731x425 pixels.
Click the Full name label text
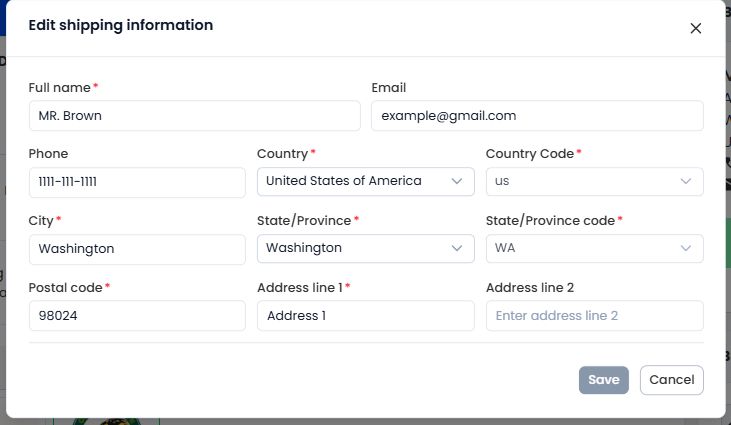pos(60,88)
